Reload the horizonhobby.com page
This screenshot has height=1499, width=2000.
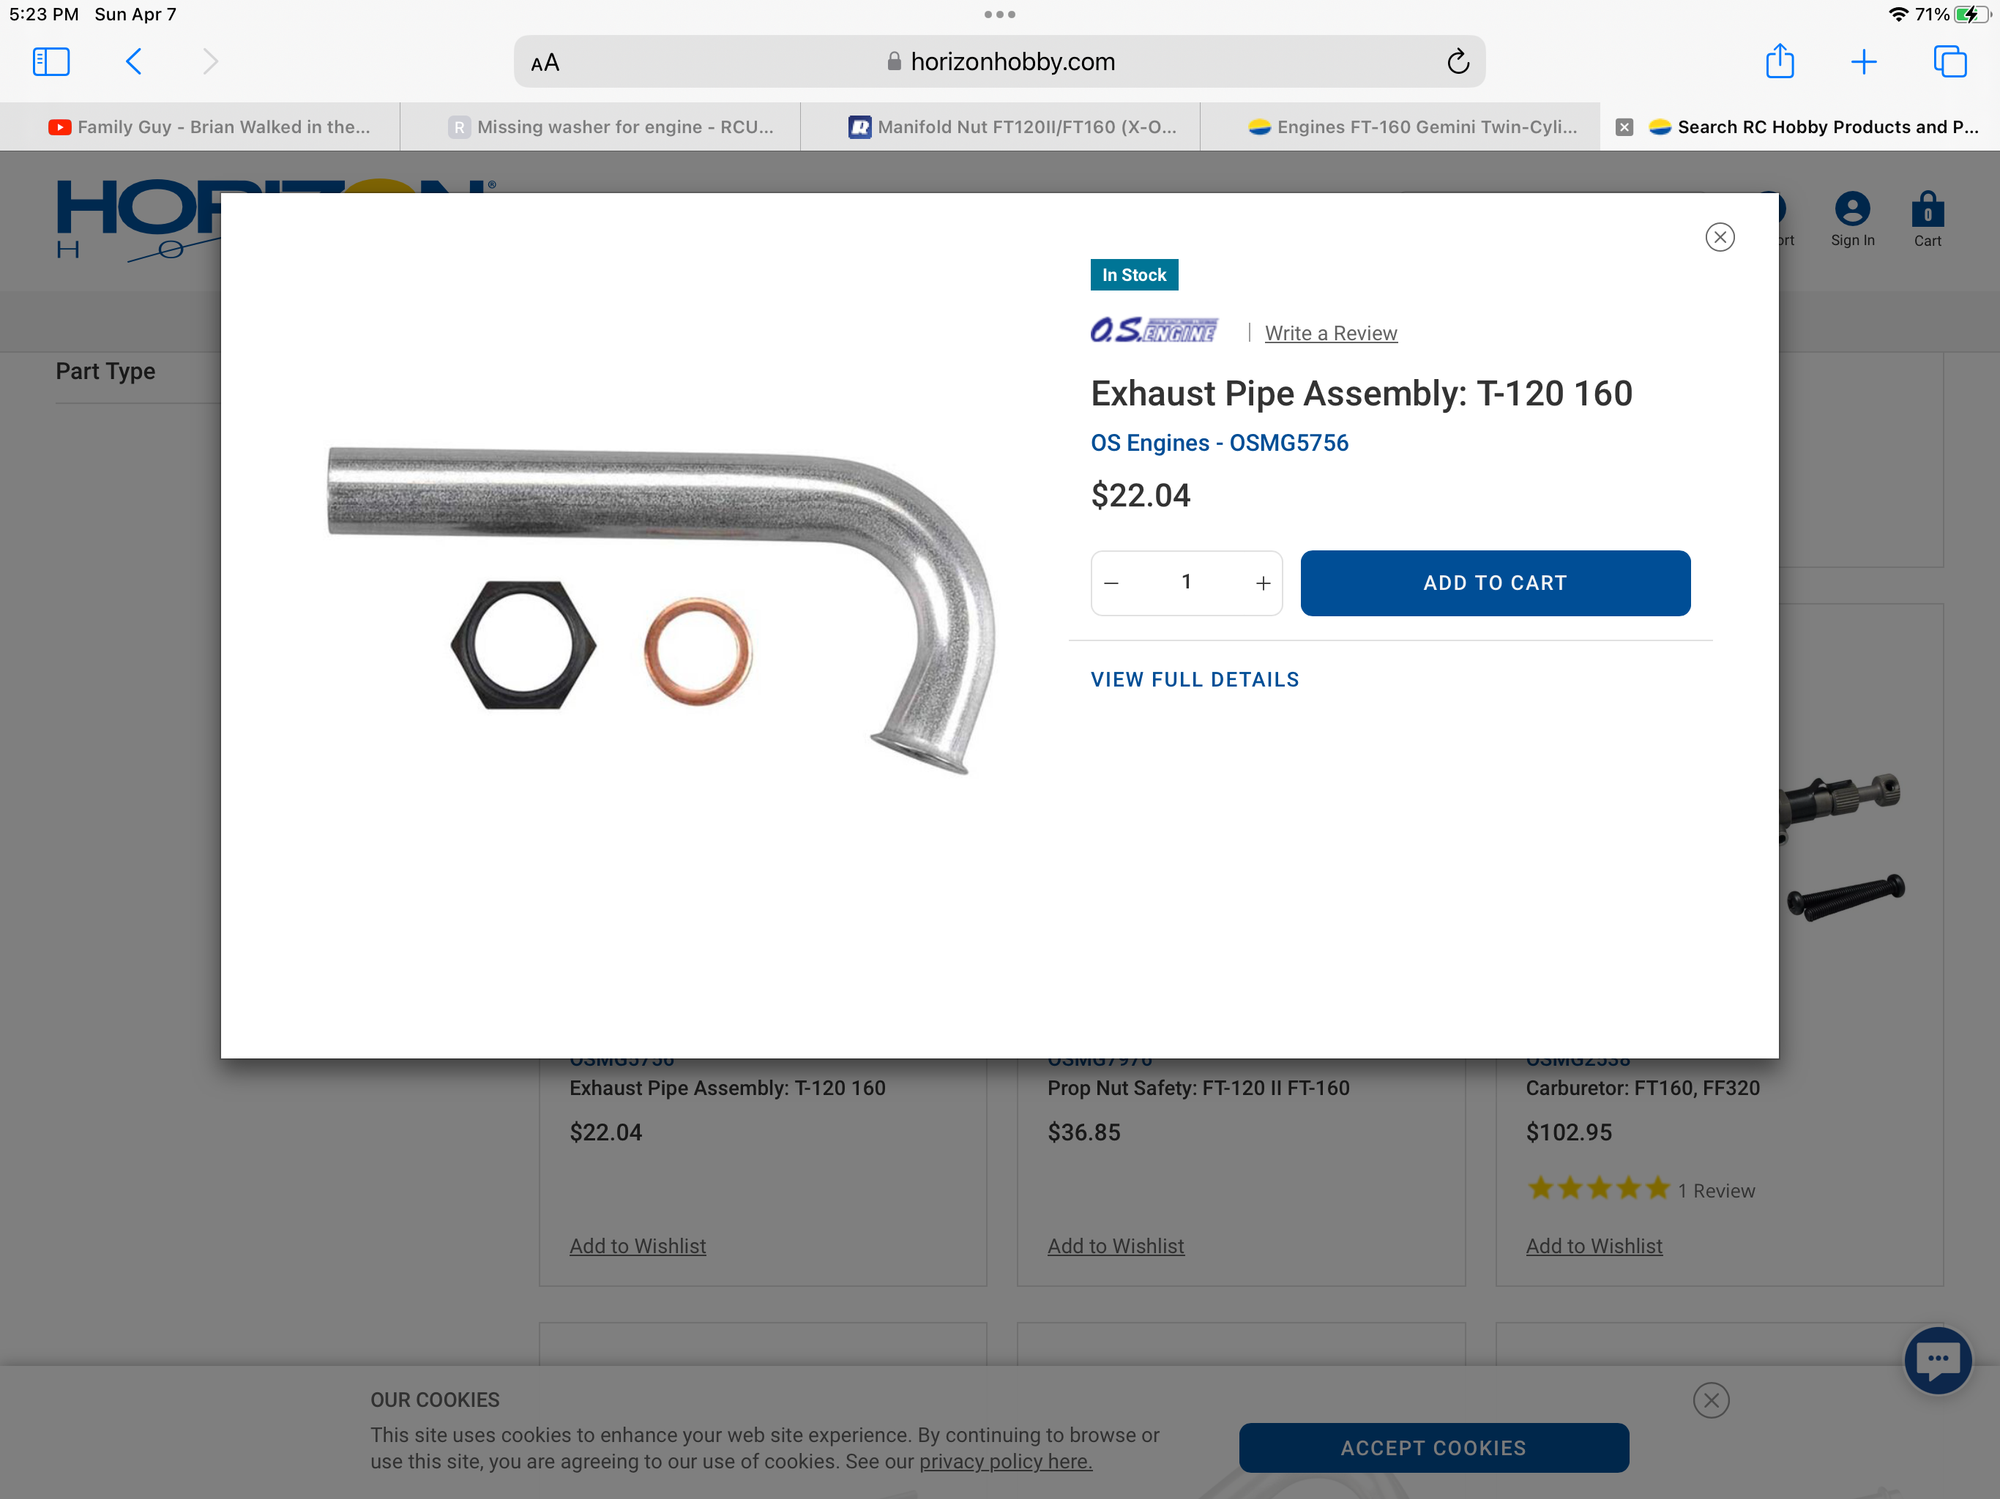pyautogui.click(x=1458, y=62)
